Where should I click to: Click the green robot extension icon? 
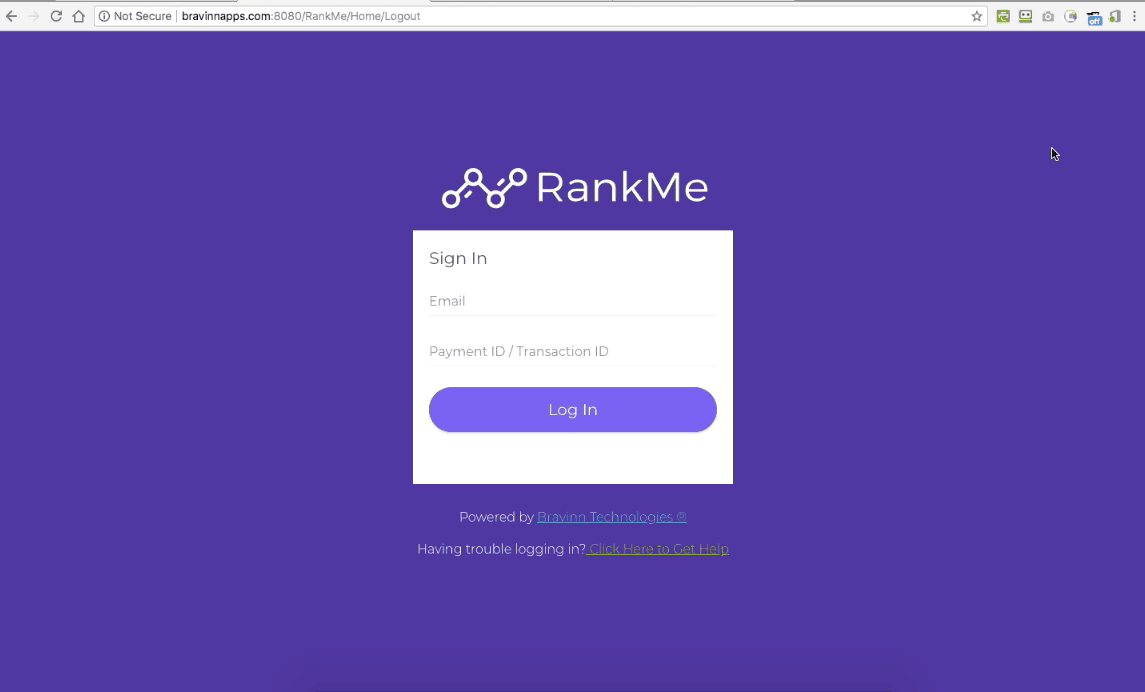click(x=1025, y=16)
